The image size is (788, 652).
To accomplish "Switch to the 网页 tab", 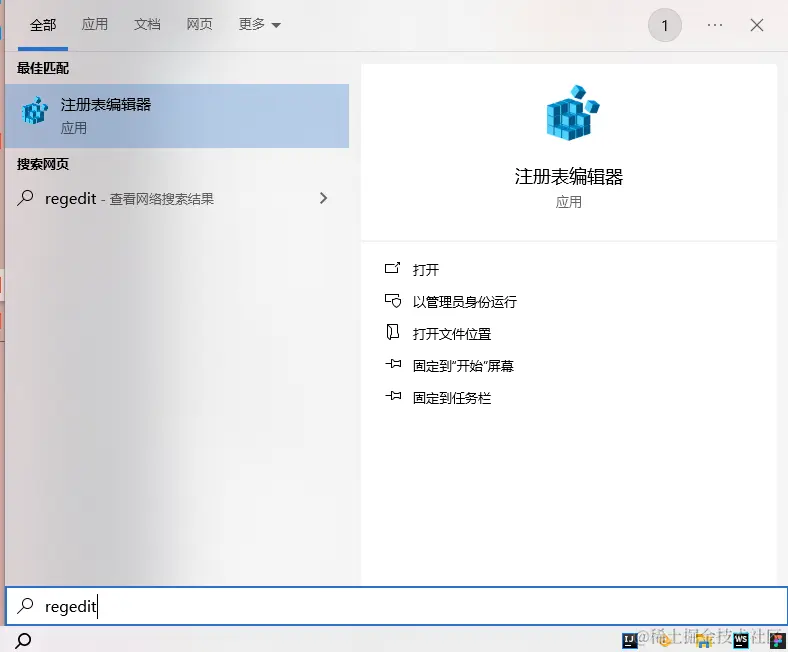I will pos(200,24).
